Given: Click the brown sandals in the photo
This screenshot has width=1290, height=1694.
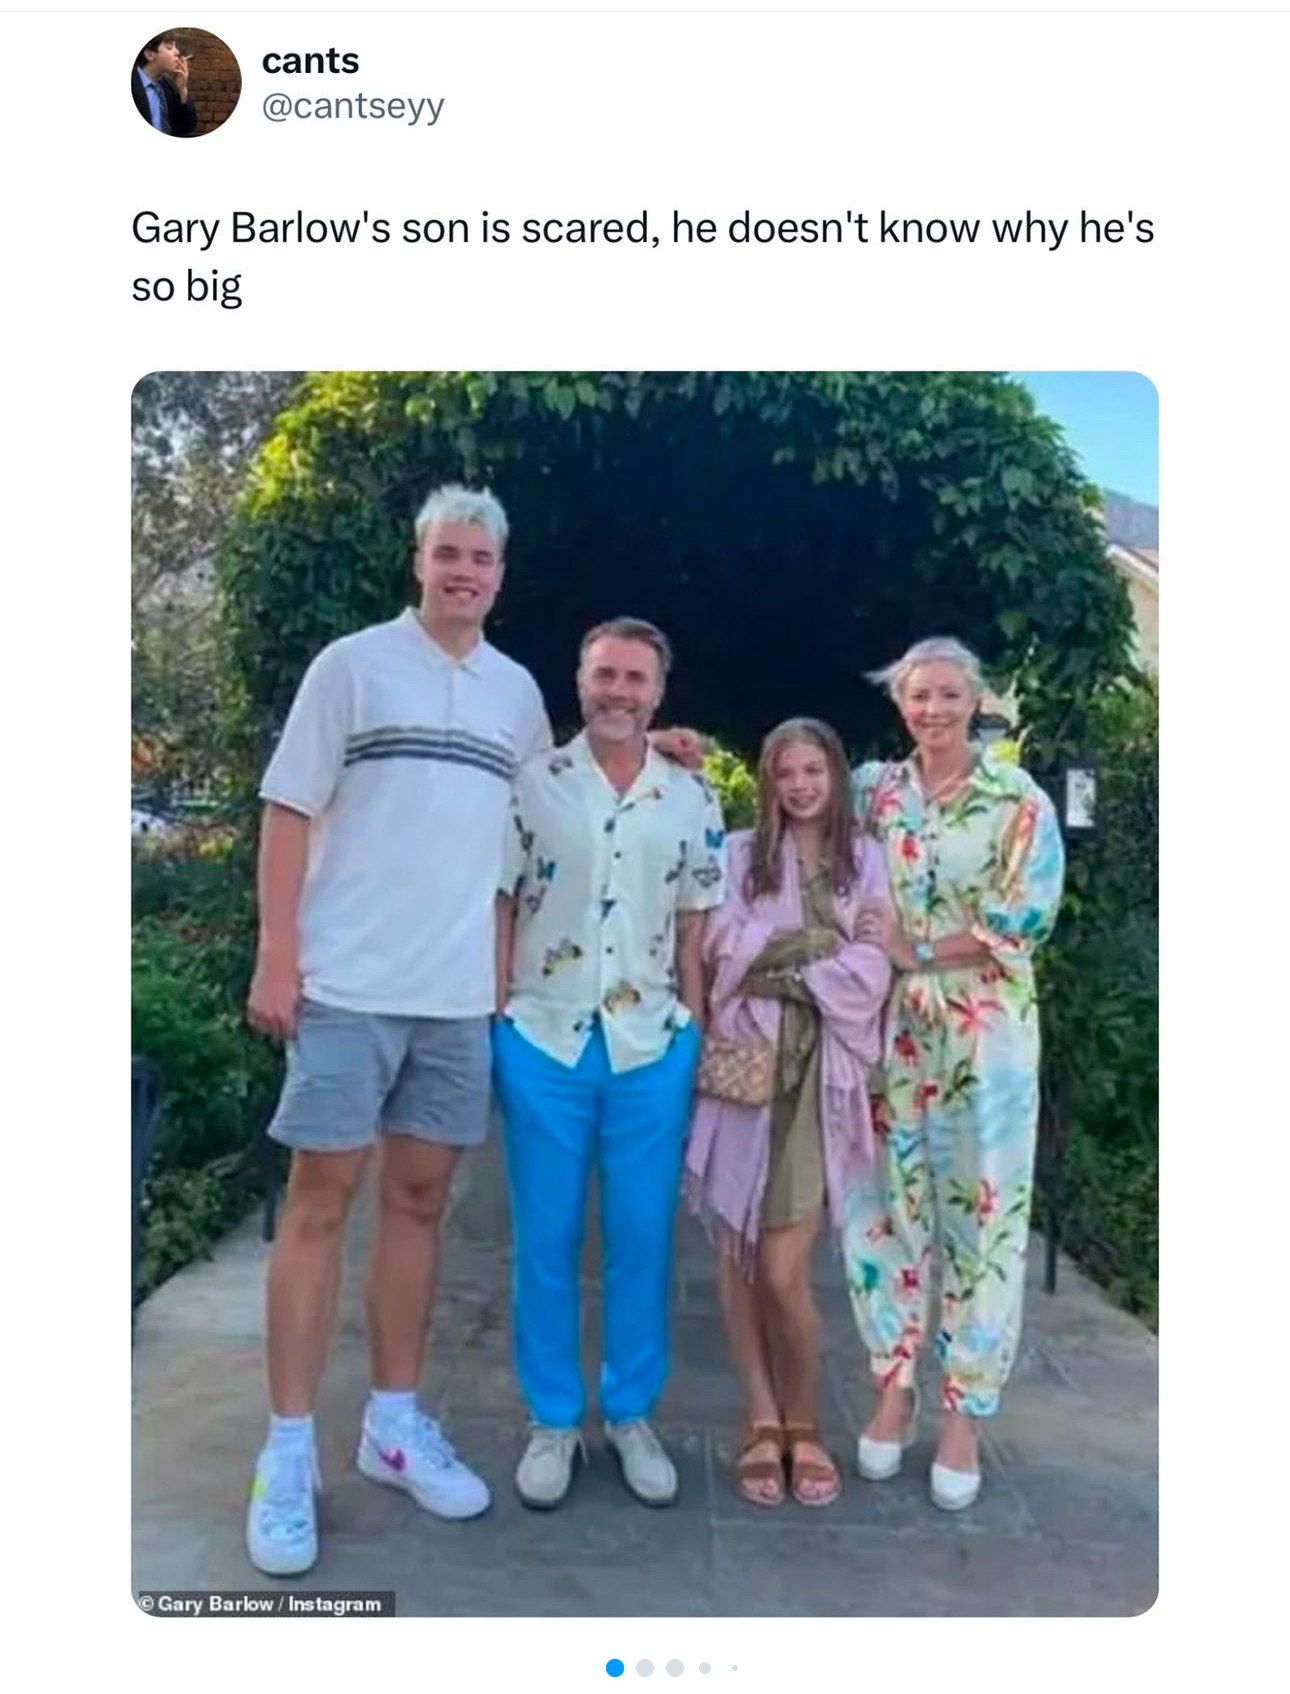Looking at the screenshot, I should coord(788,1465).
